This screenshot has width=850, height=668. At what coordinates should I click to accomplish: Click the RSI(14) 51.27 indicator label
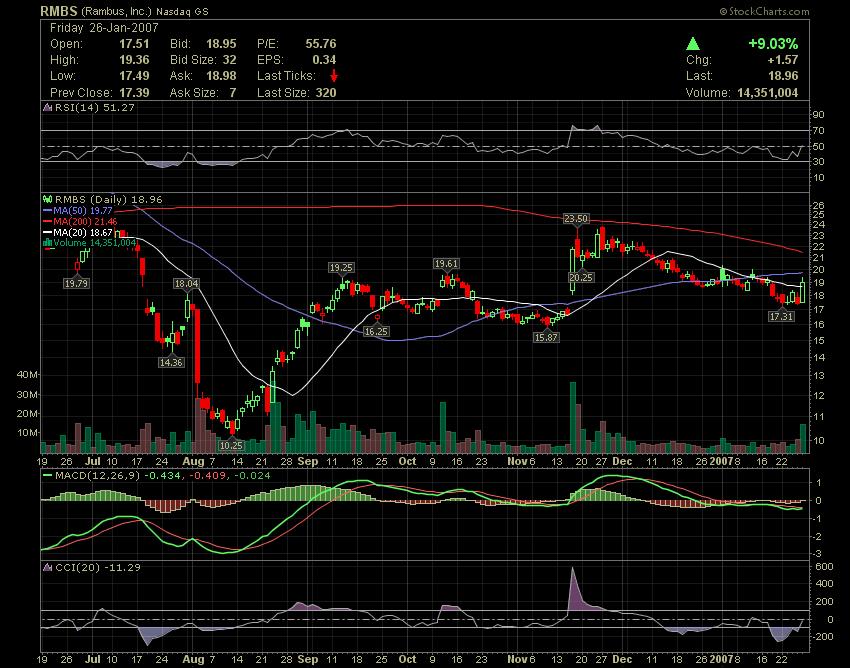pyautogui.click(x=95, y=107)
